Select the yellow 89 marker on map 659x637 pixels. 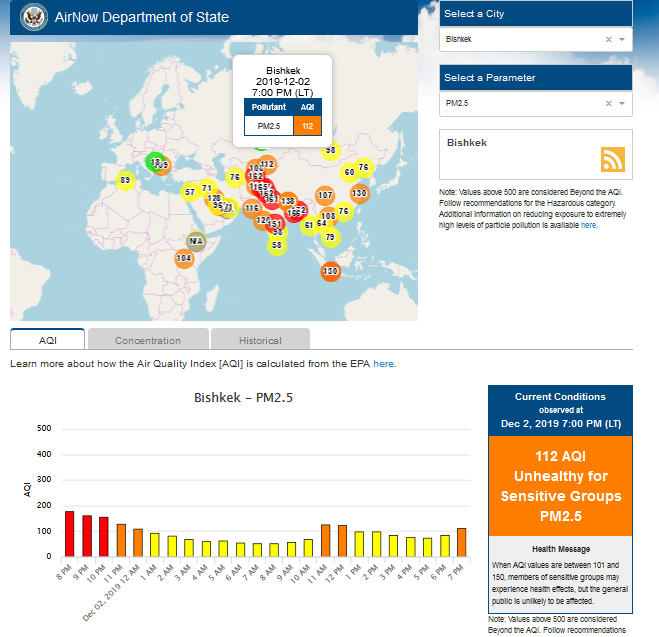point(125,181)
